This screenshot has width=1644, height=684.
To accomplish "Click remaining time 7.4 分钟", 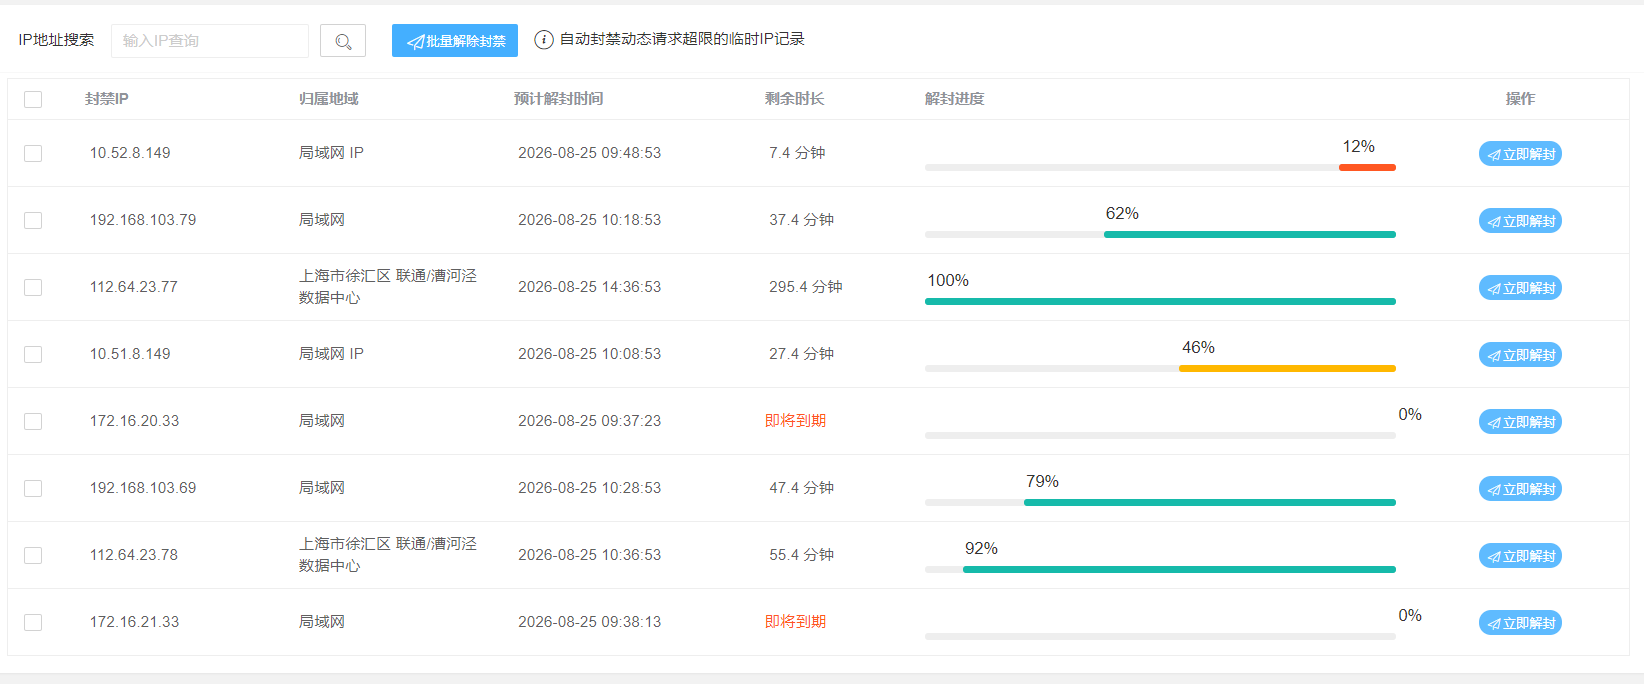I will (797, 153).
